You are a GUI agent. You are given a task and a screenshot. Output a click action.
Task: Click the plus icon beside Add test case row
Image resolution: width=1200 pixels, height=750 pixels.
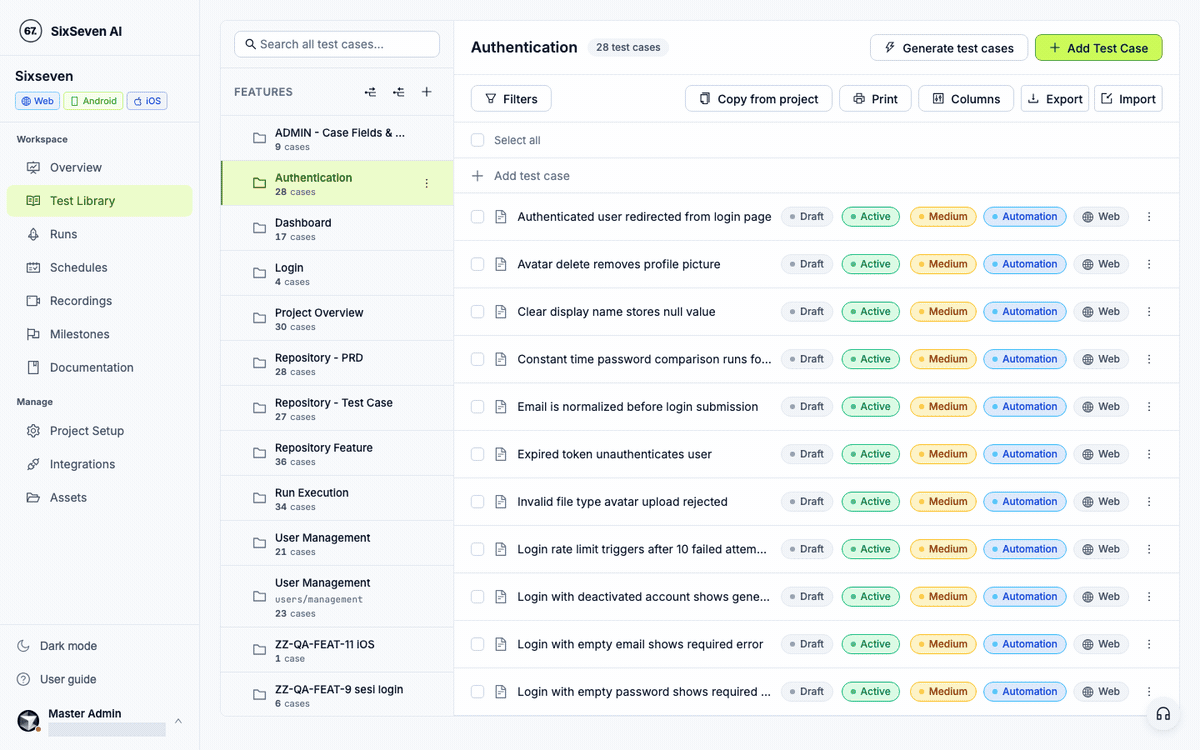pos(477,176)
